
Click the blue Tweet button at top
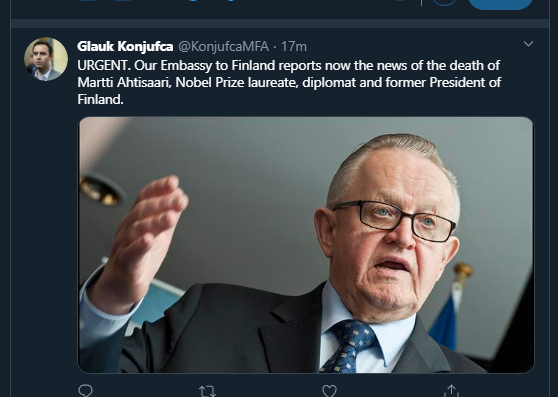(x=500, y=3)
